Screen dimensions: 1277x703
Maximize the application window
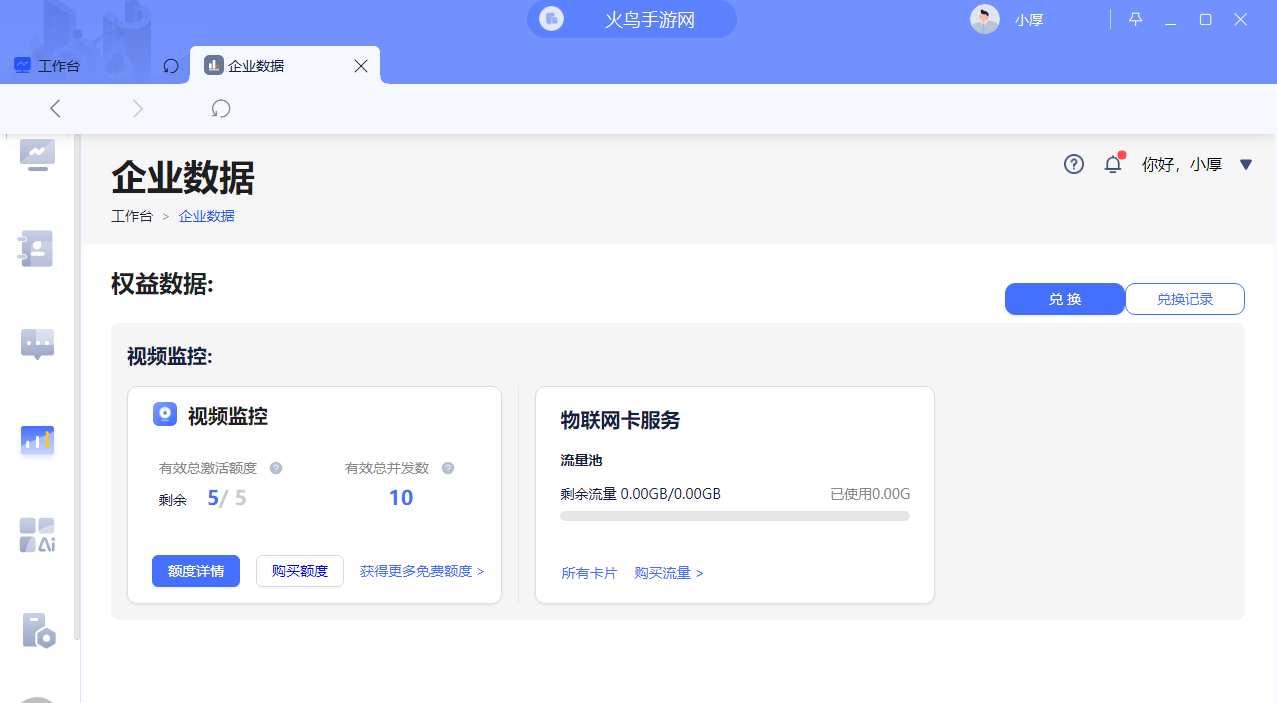(x=1206, y=19)
